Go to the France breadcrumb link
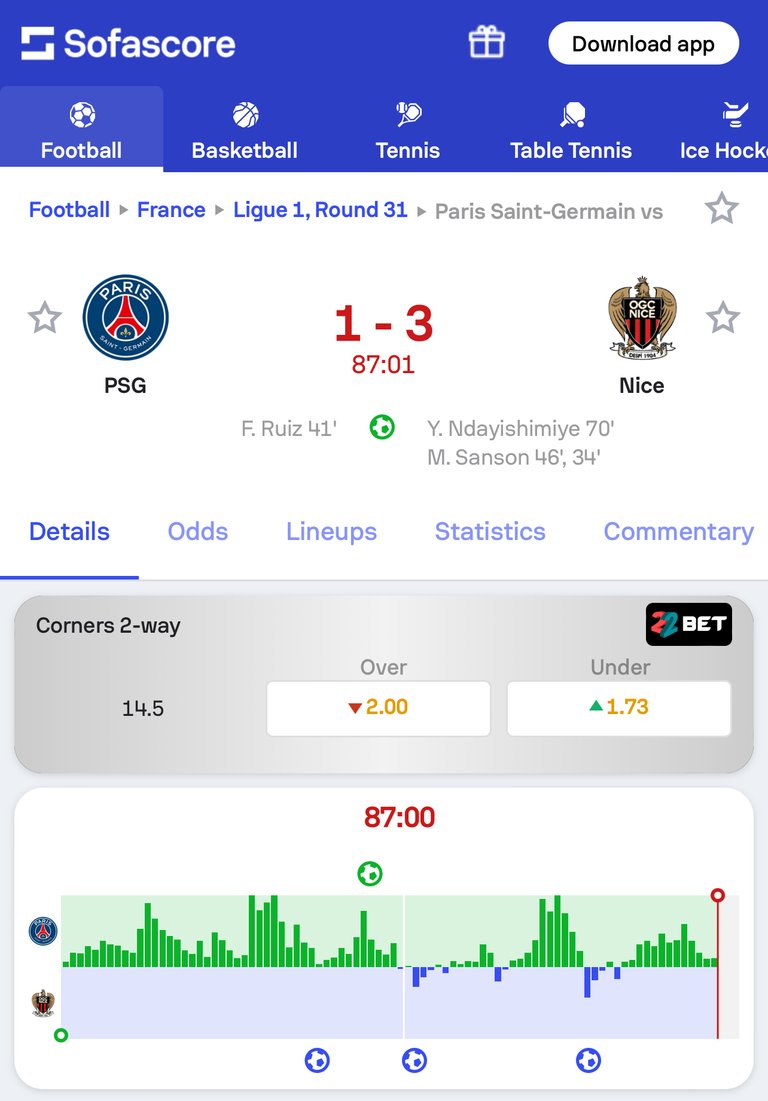 pos(171,210)
